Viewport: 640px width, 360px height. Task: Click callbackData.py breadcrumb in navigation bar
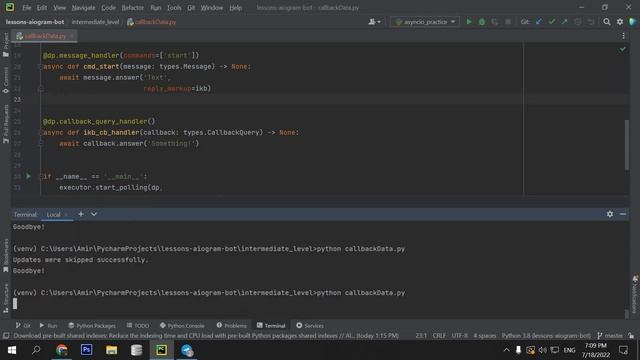pos(152,22)
